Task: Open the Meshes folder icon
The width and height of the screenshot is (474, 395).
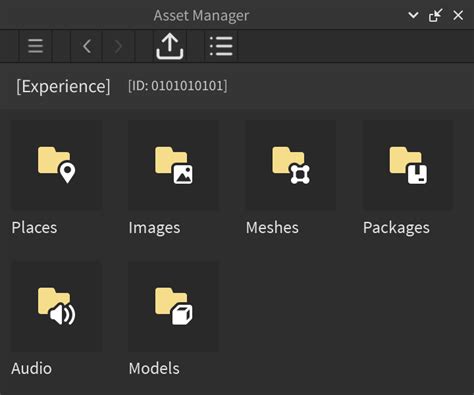Action: (x=291, y=165)
